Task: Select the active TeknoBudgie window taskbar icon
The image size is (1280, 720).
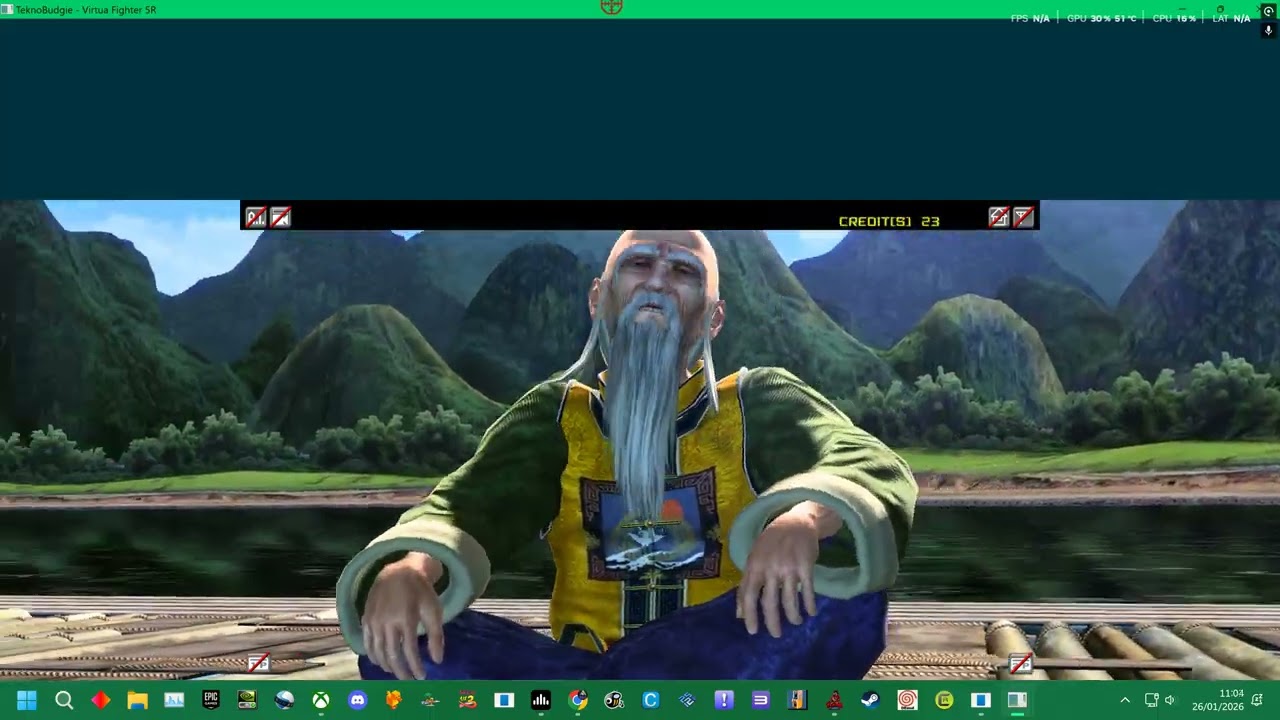Action: 1017,700
